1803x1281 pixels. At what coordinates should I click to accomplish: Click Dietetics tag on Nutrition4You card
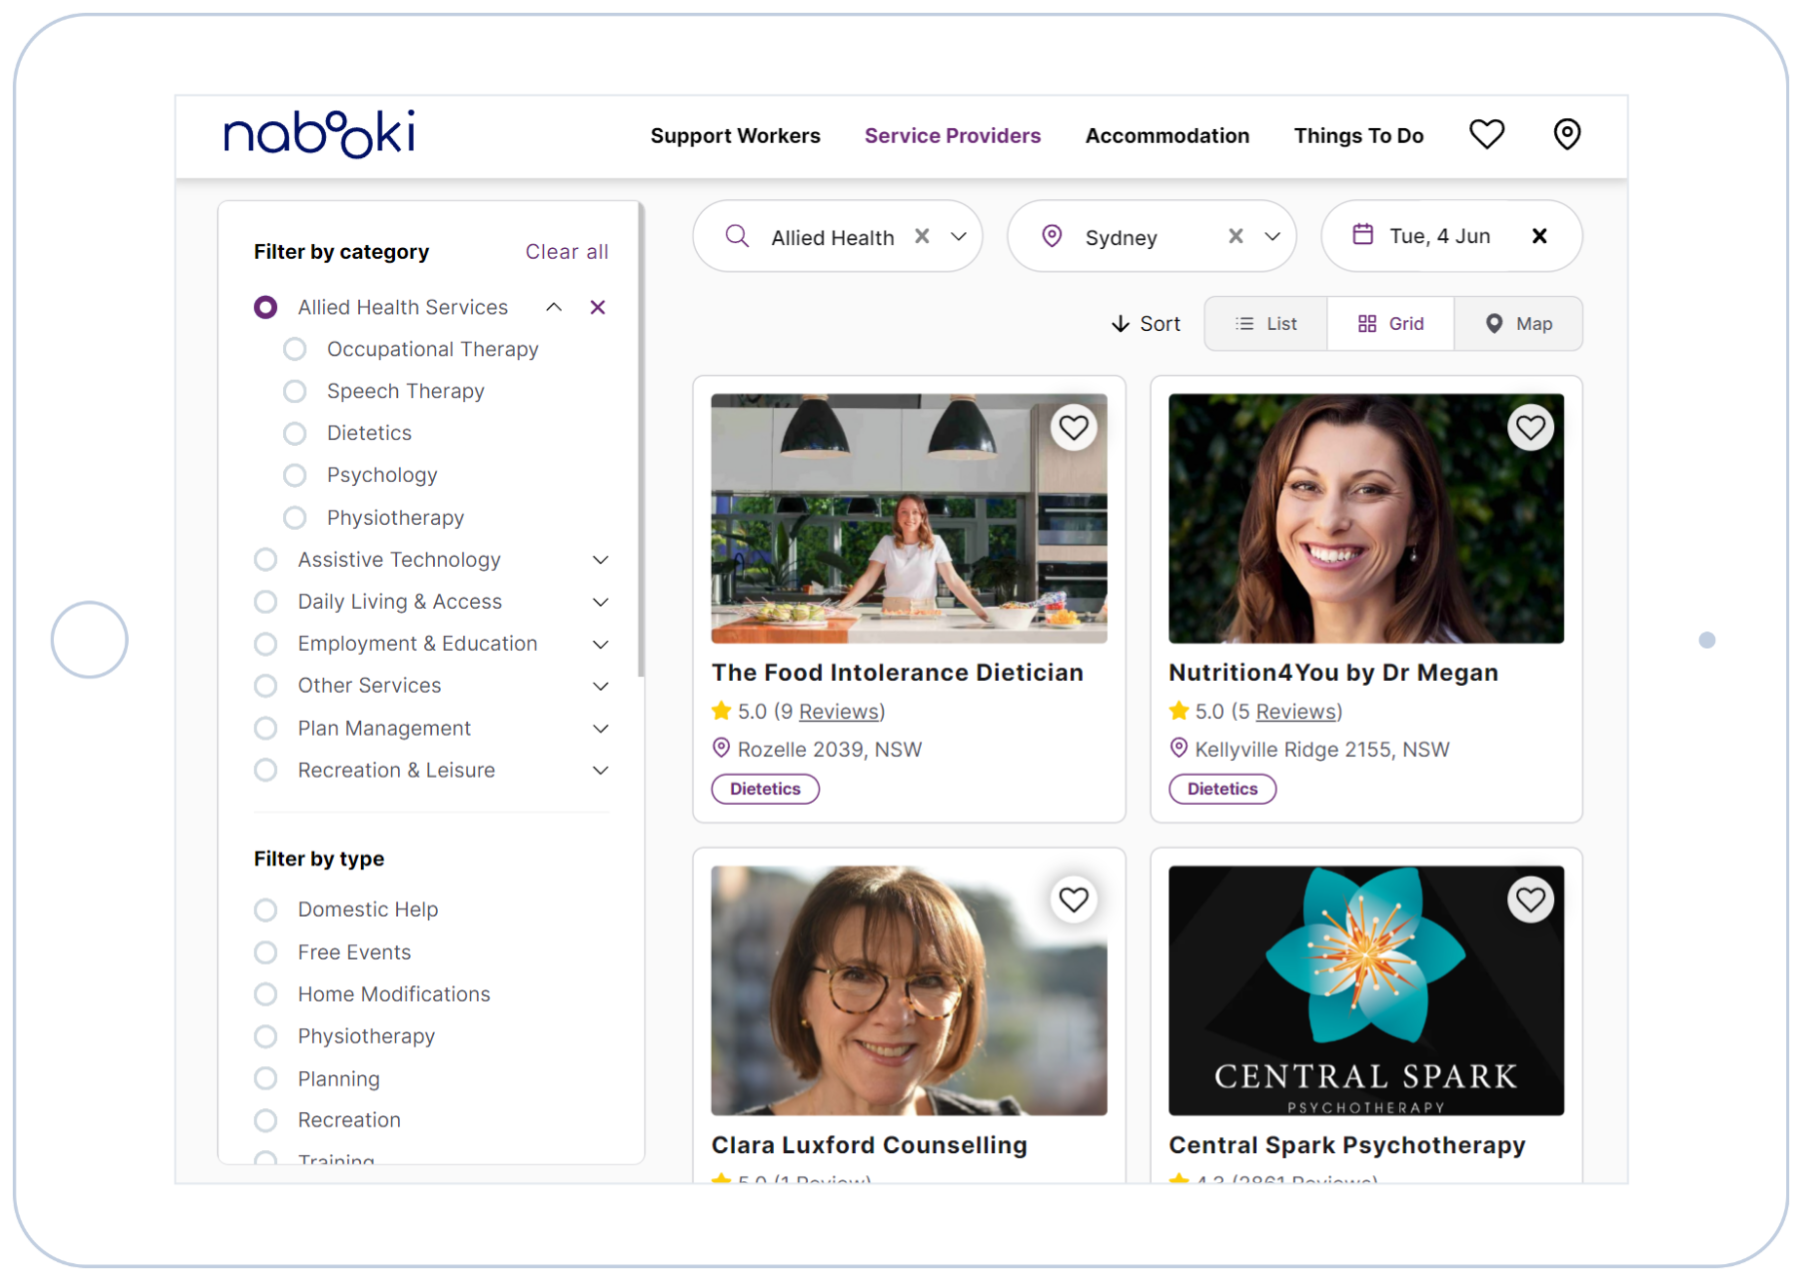pos(1222,789)
